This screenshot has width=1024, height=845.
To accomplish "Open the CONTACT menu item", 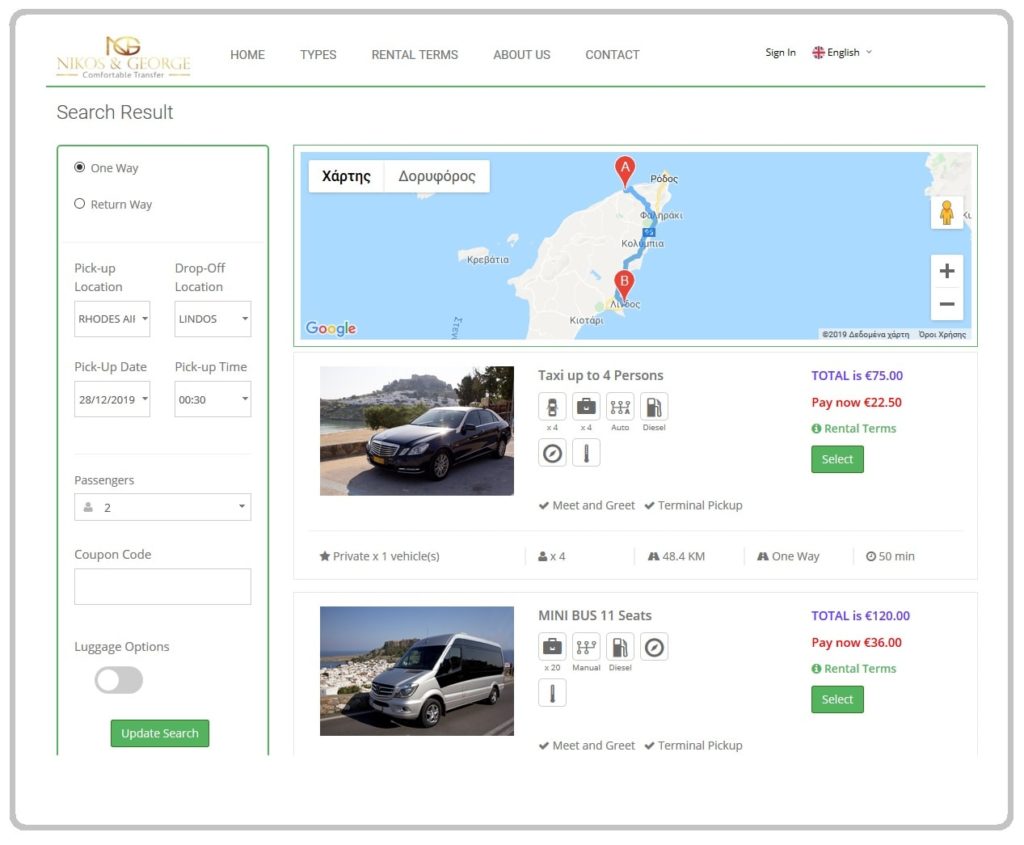I will point(612,55).
